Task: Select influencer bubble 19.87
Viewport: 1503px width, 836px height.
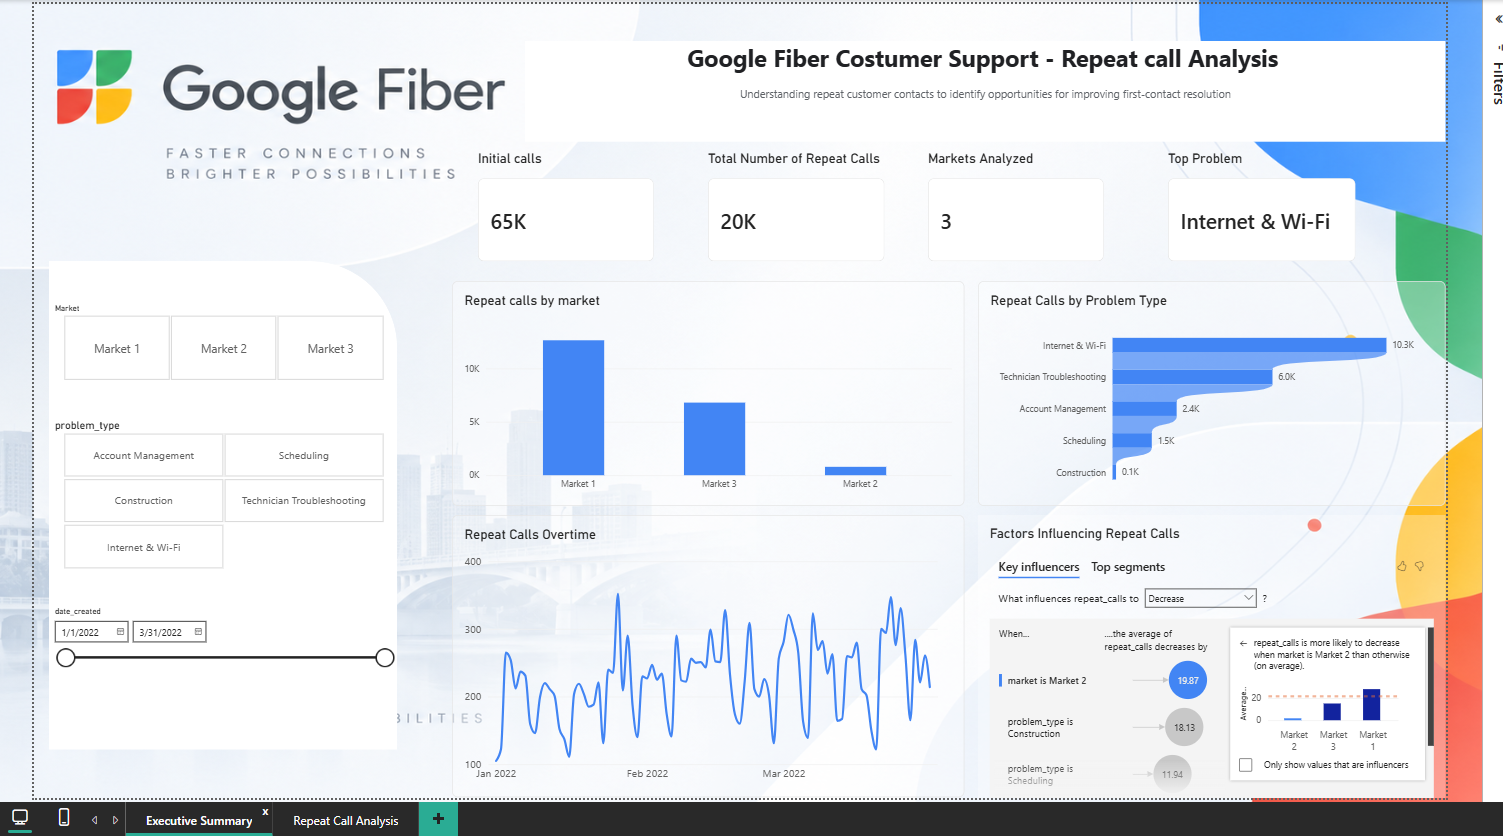Action: click(x=1187, y=680)
